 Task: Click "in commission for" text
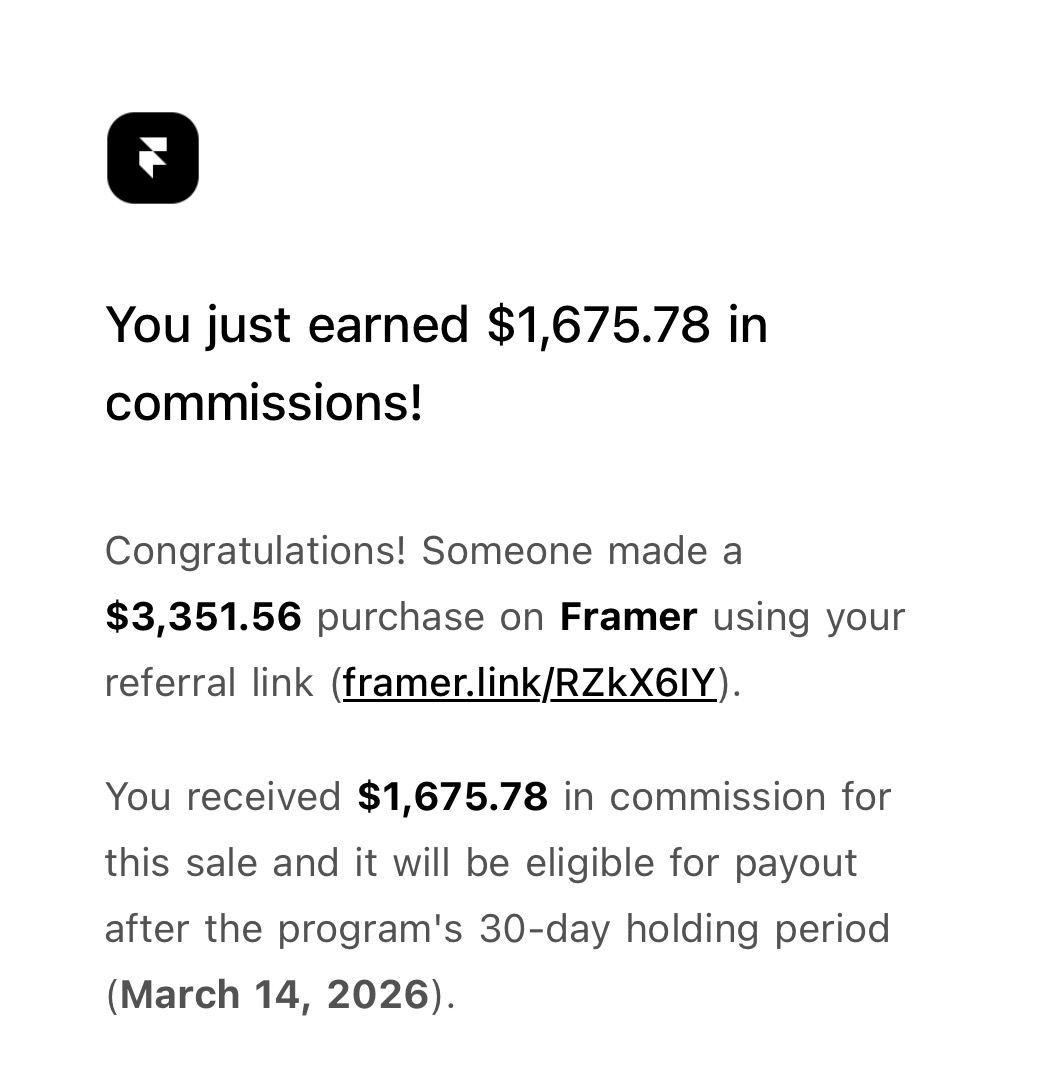pos(727,797)
